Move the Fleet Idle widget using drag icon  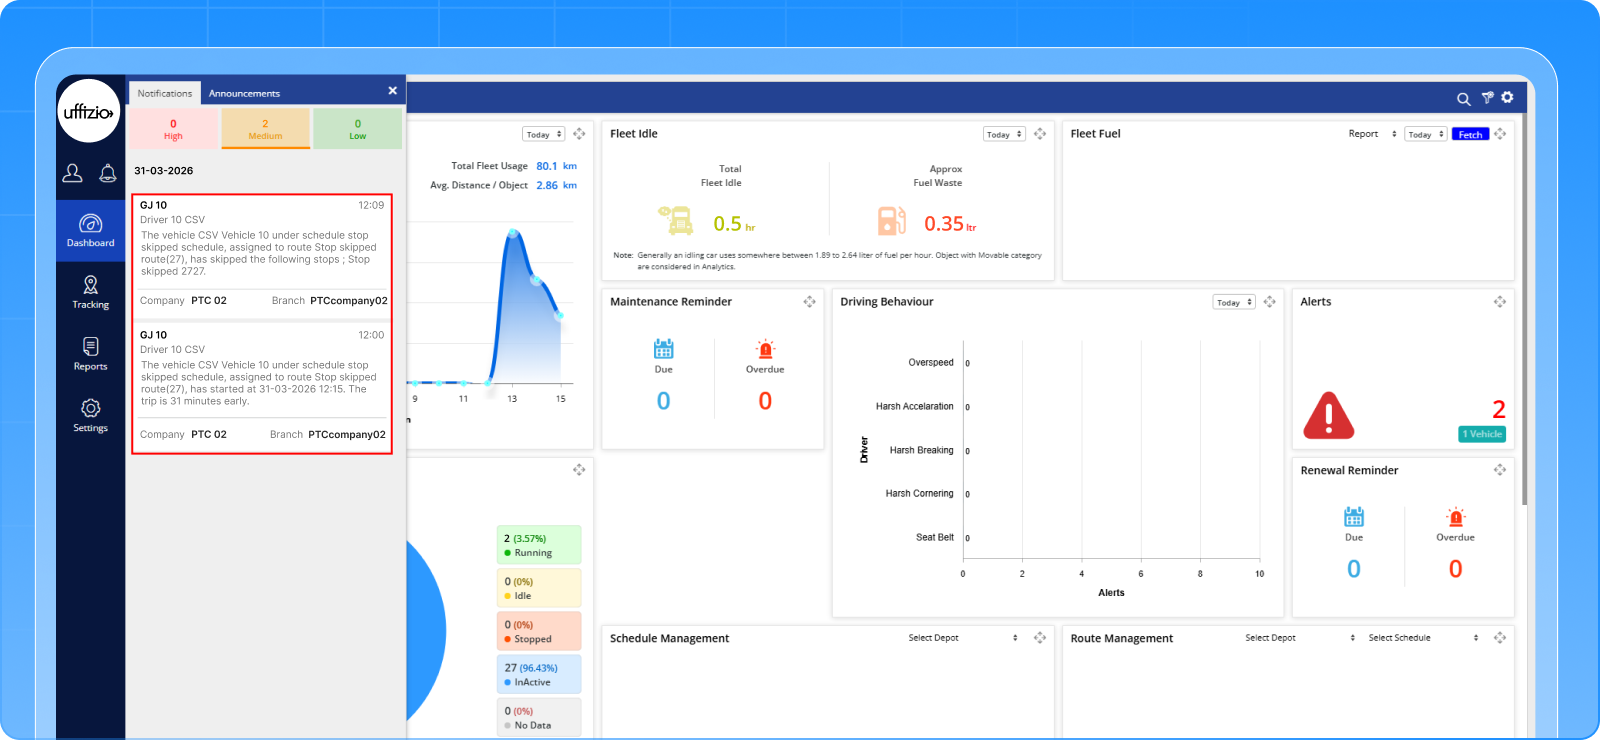tap(1040, 134)
